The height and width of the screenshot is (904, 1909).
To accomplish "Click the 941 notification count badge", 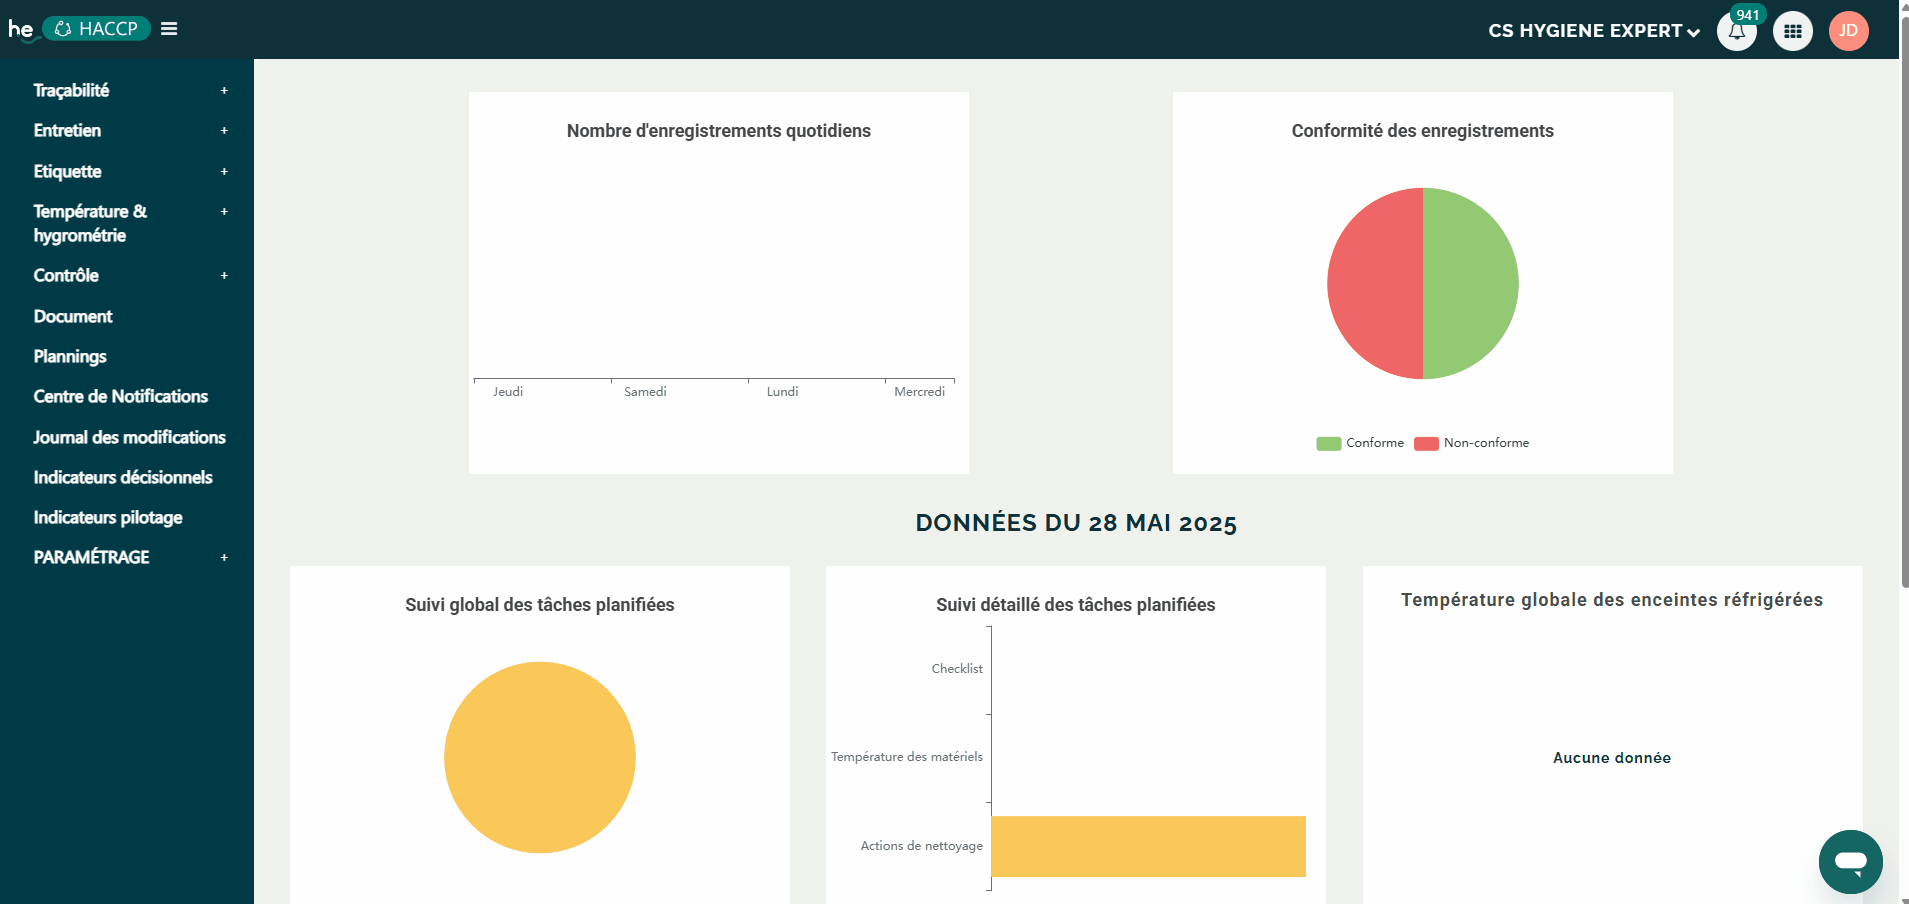I will [x=1747, y=15].
